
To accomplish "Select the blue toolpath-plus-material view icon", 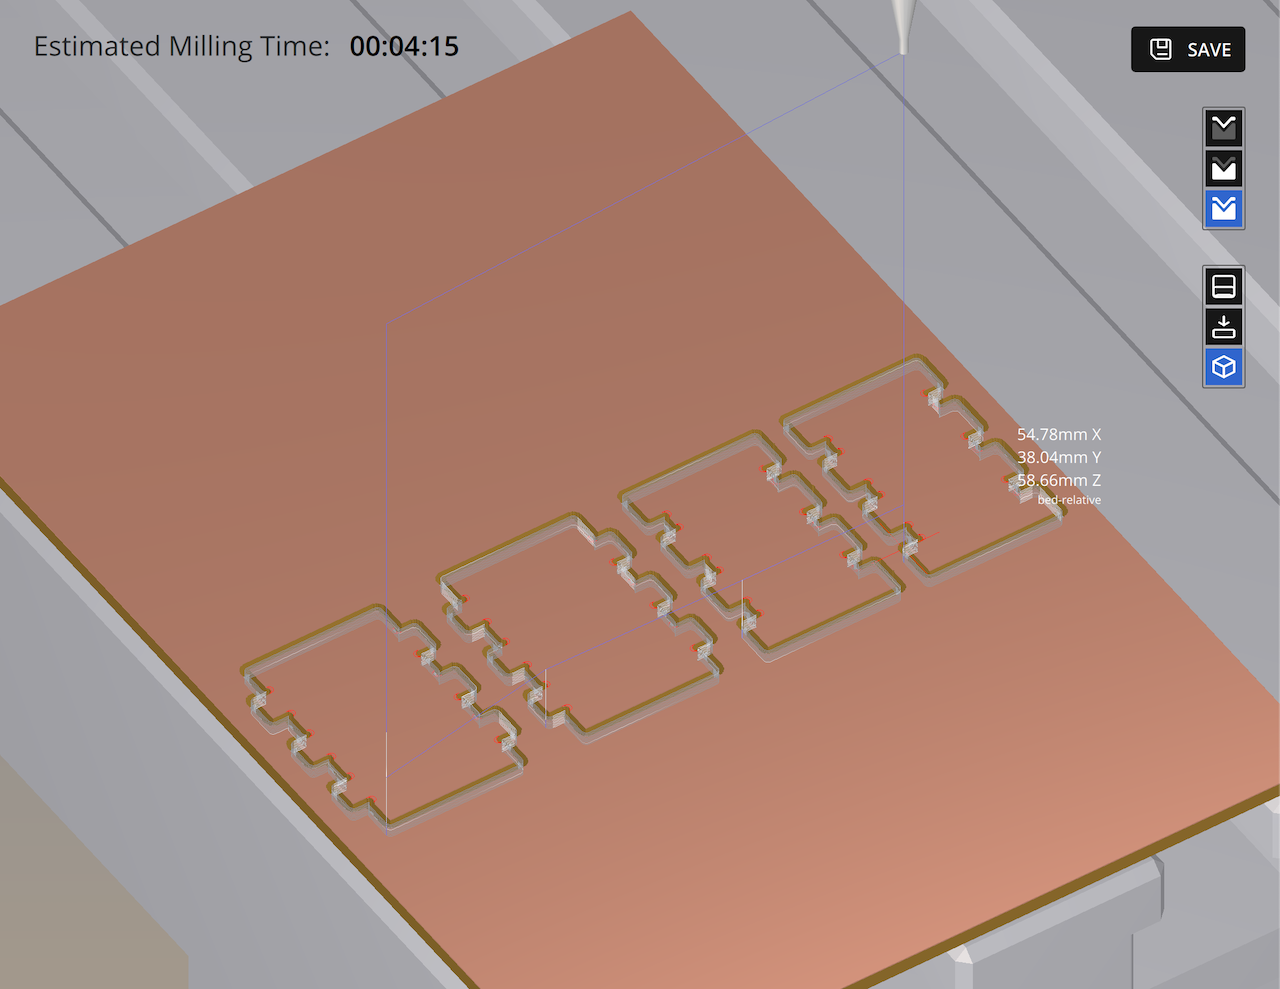I will click(1224, 208).
